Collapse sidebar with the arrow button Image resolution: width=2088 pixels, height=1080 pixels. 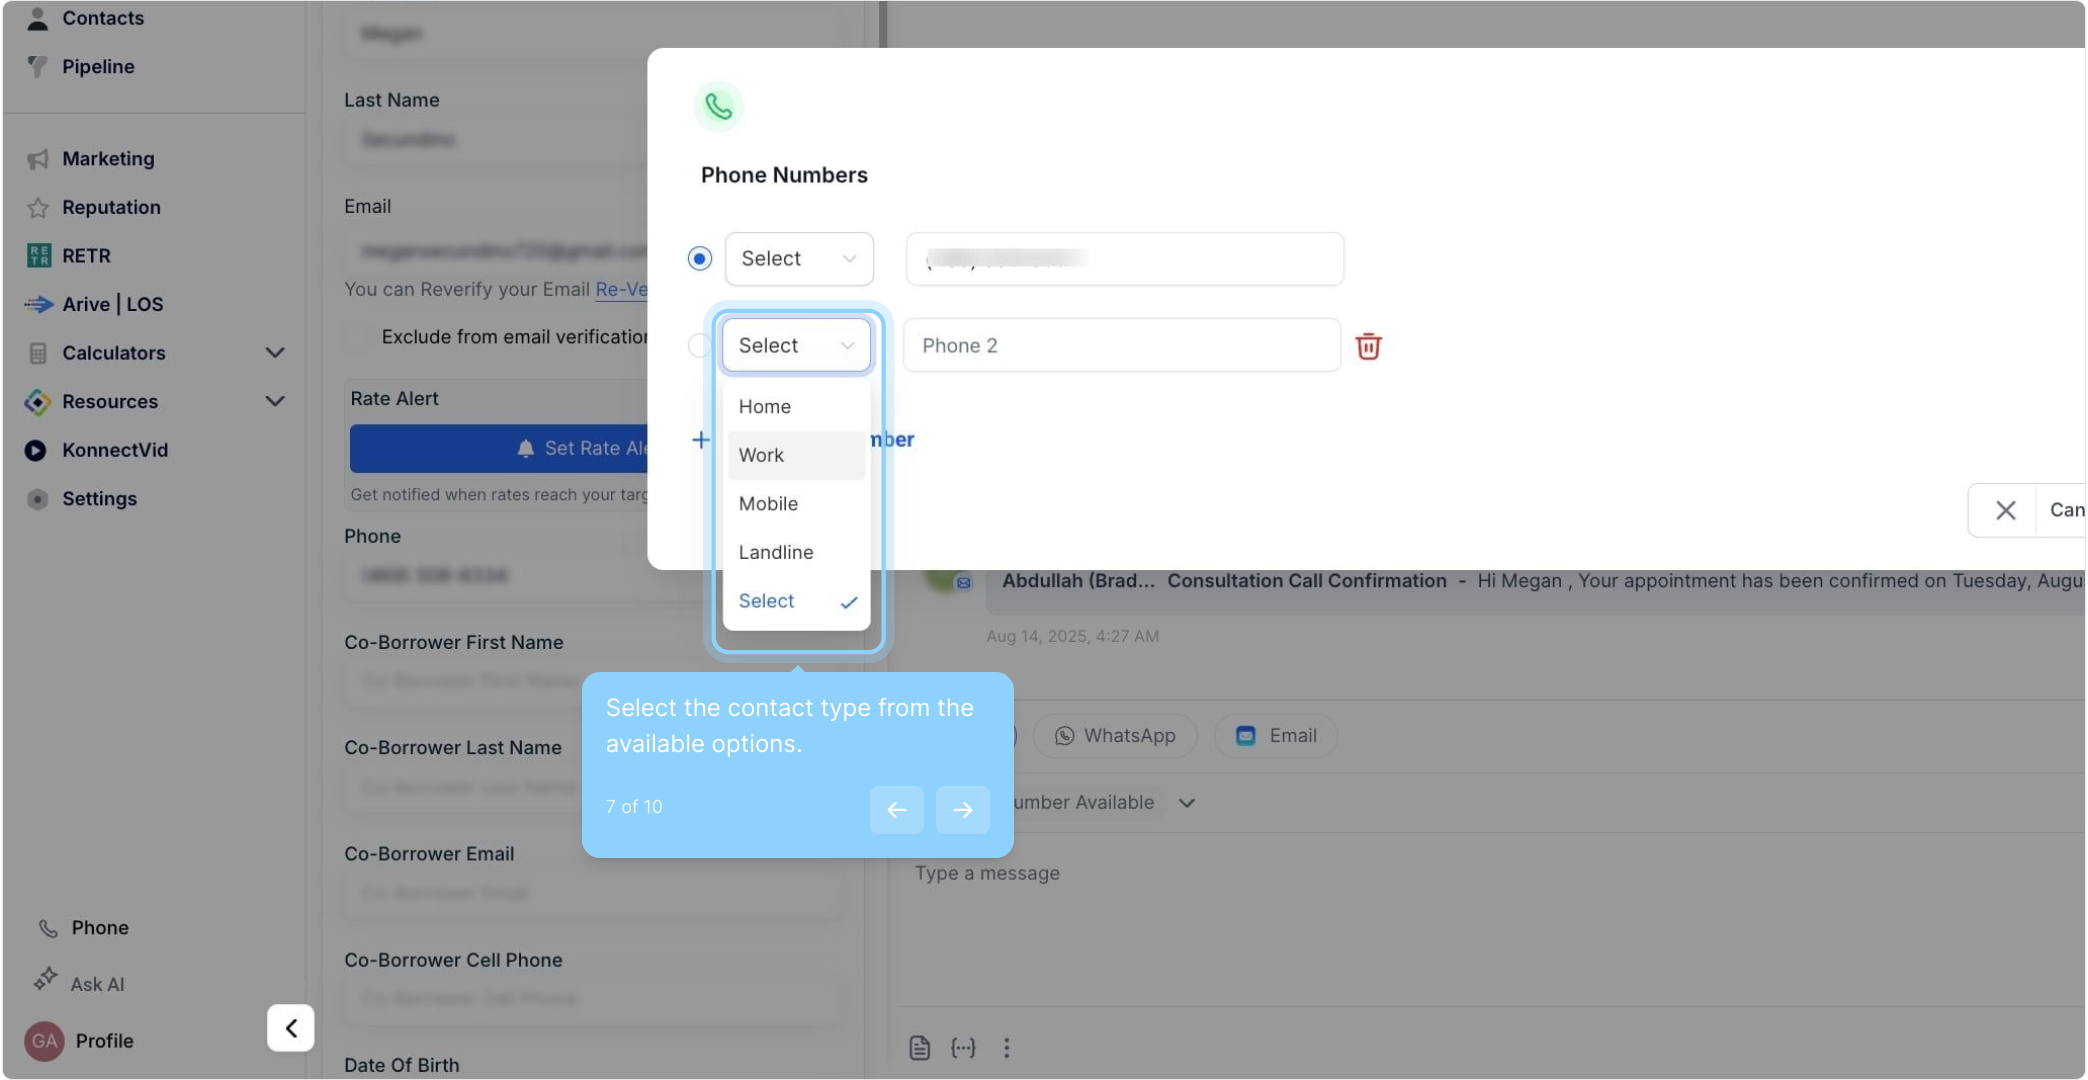291,1028
